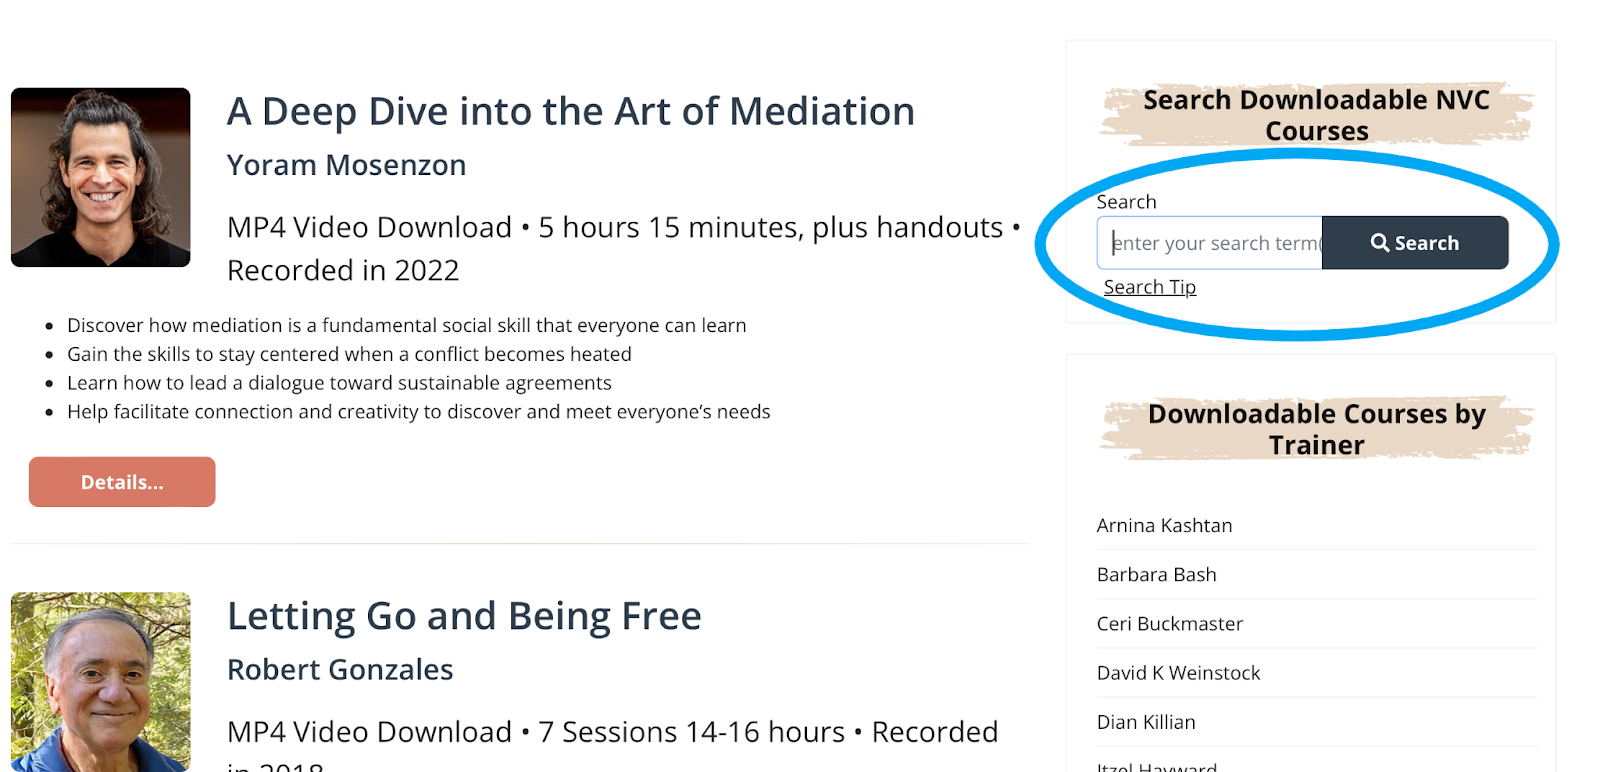Choose David K Weinstock in the trainer list
The image size is (1600, 772).
[1179, 672]
